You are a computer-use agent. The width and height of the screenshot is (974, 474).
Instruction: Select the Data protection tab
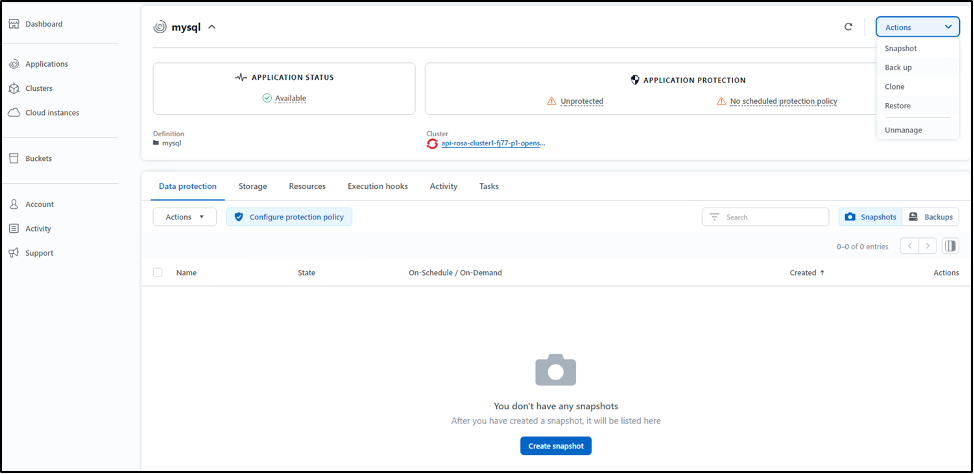click(x=188, y=186)
